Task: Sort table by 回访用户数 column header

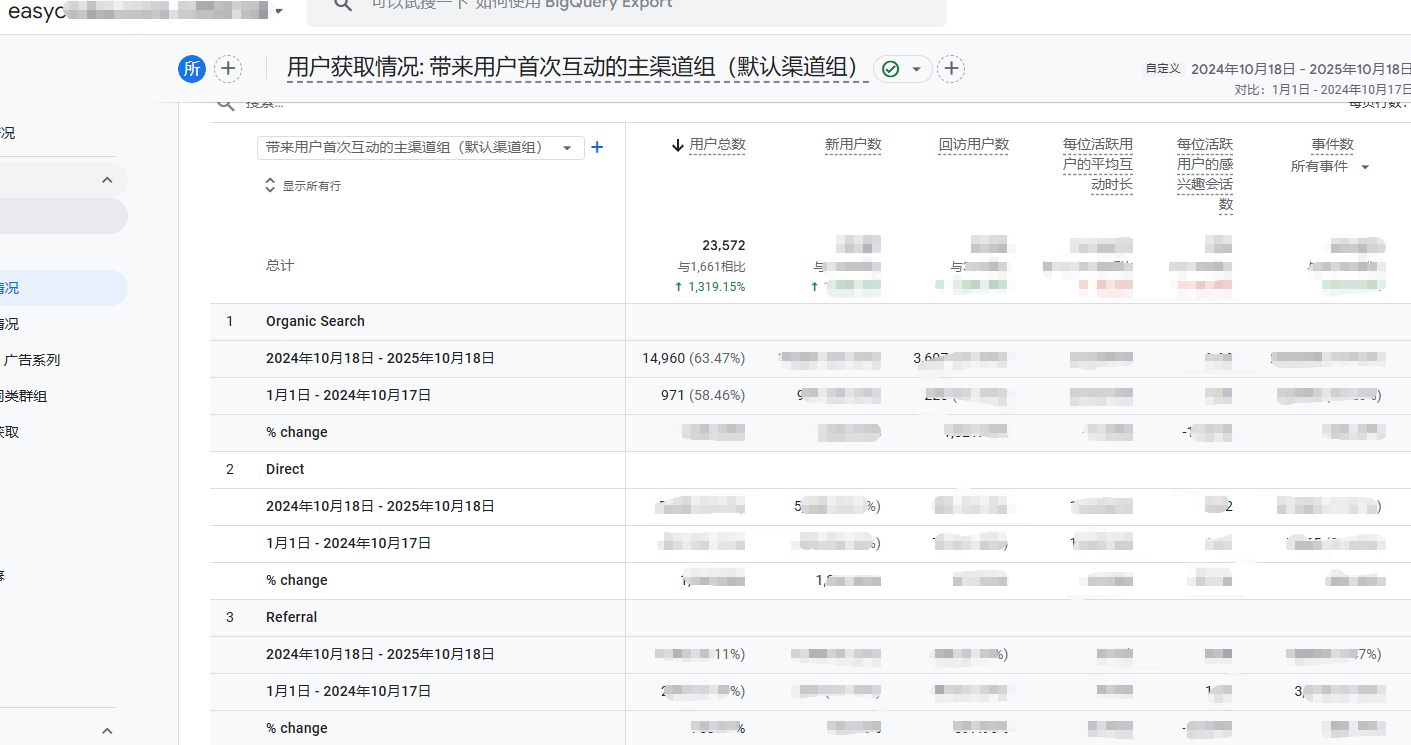Action: [973, 145]
